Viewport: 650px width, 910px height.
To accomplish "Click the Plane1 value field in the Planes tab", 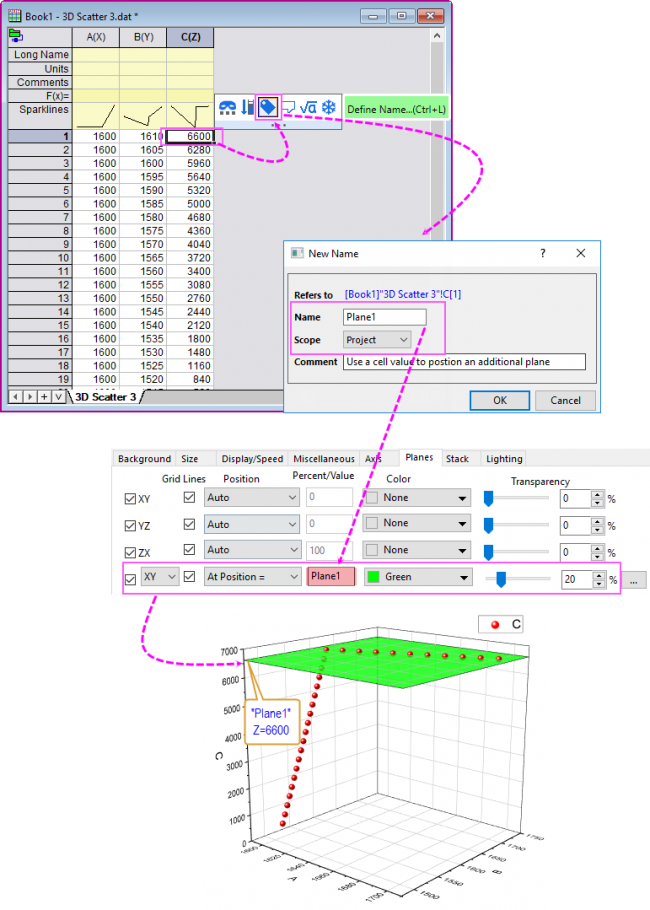I will point(331,576).
